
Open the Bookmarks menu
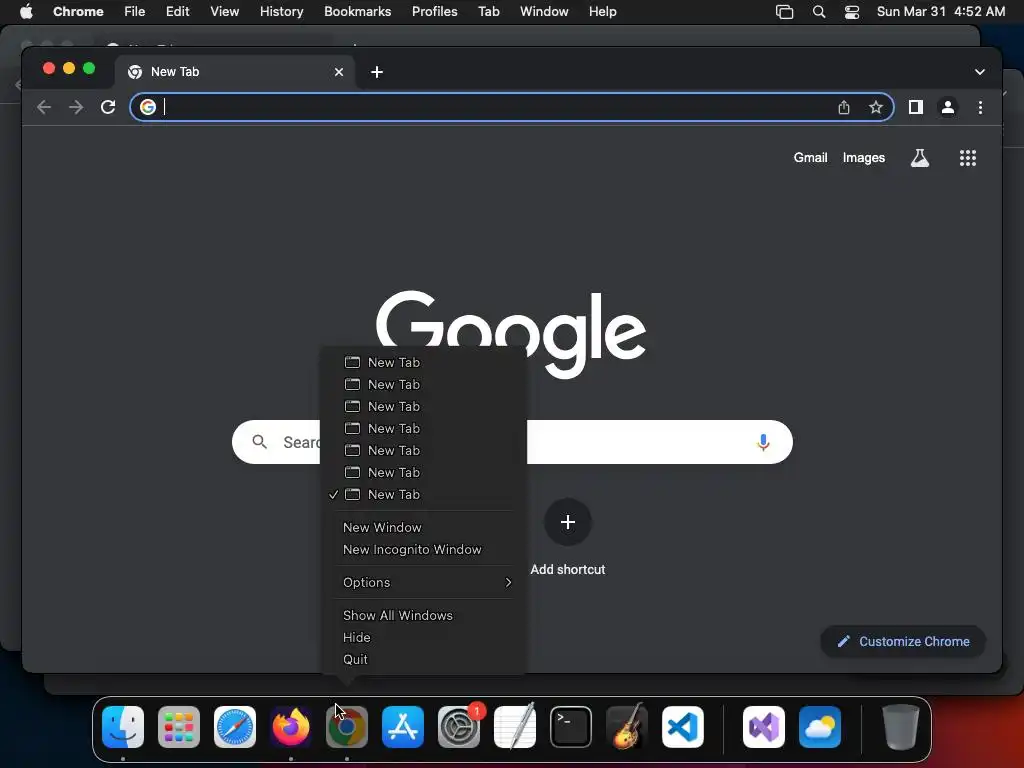pos(357,11)
